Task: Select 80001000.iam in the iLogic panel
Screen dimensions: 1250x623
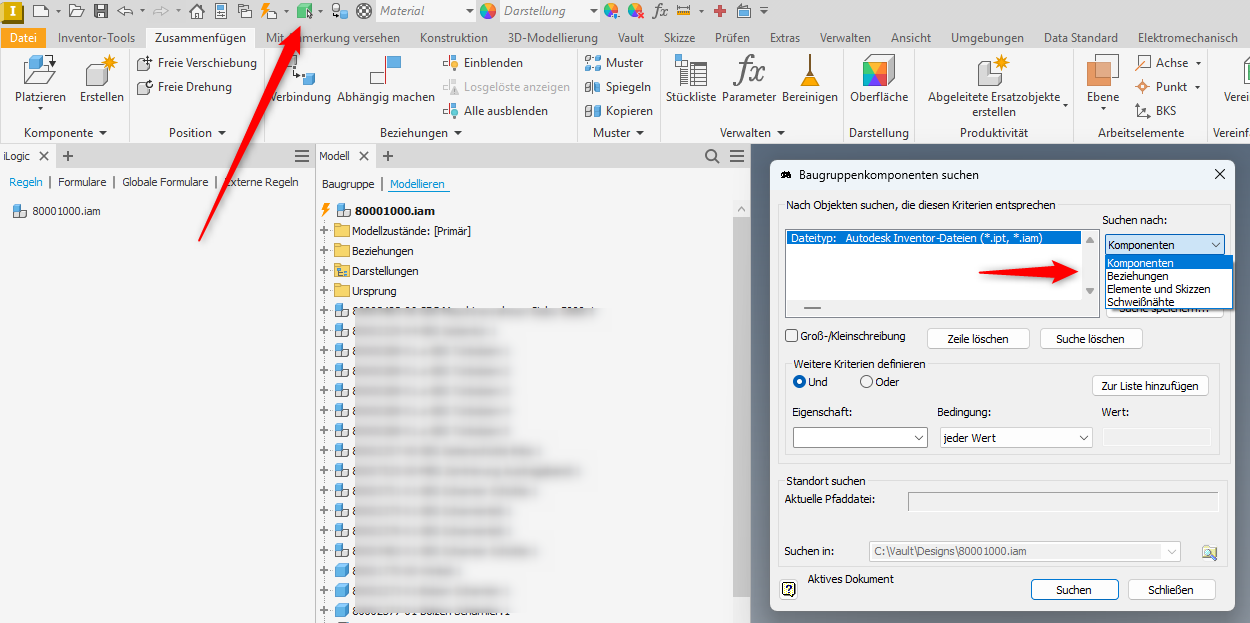Action: [57, 211]
